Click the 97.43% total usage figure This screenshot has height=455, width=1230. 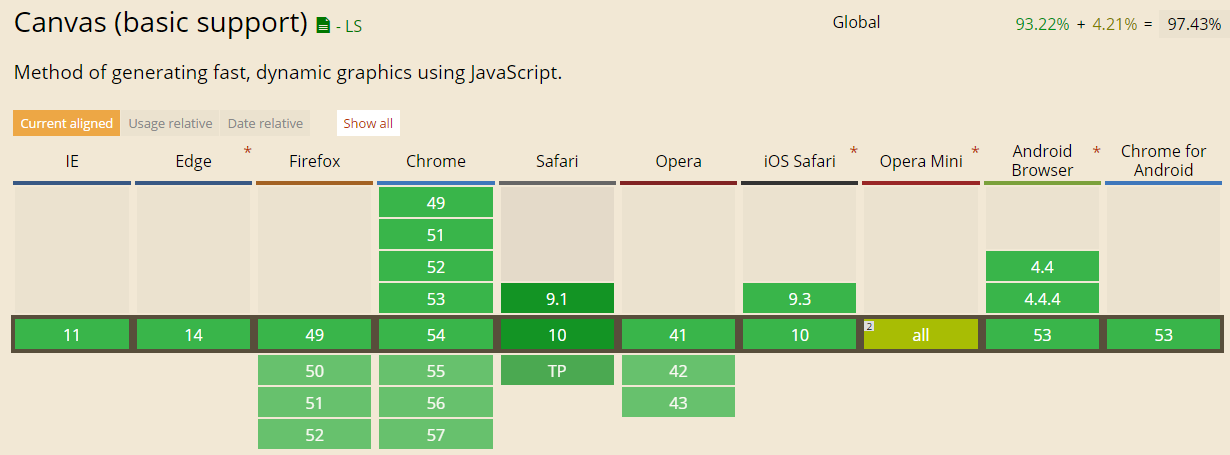click(1193, 24)
